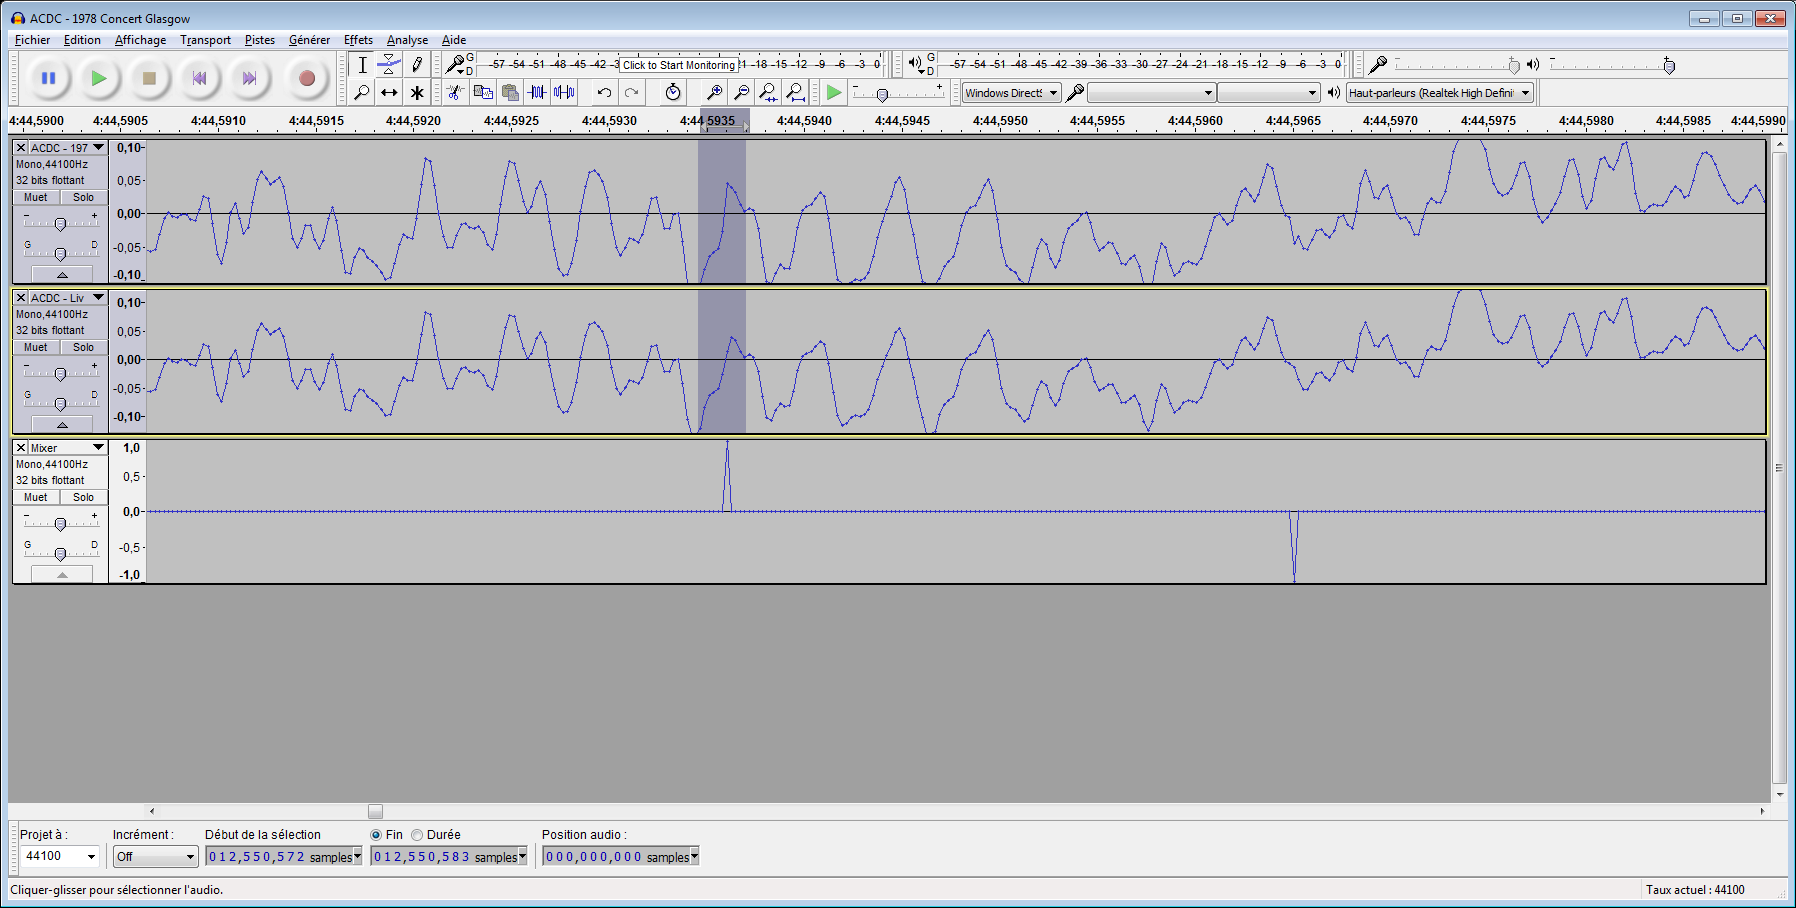Click the playback speed slider
1796x908 pixels.
coord(897,93)
